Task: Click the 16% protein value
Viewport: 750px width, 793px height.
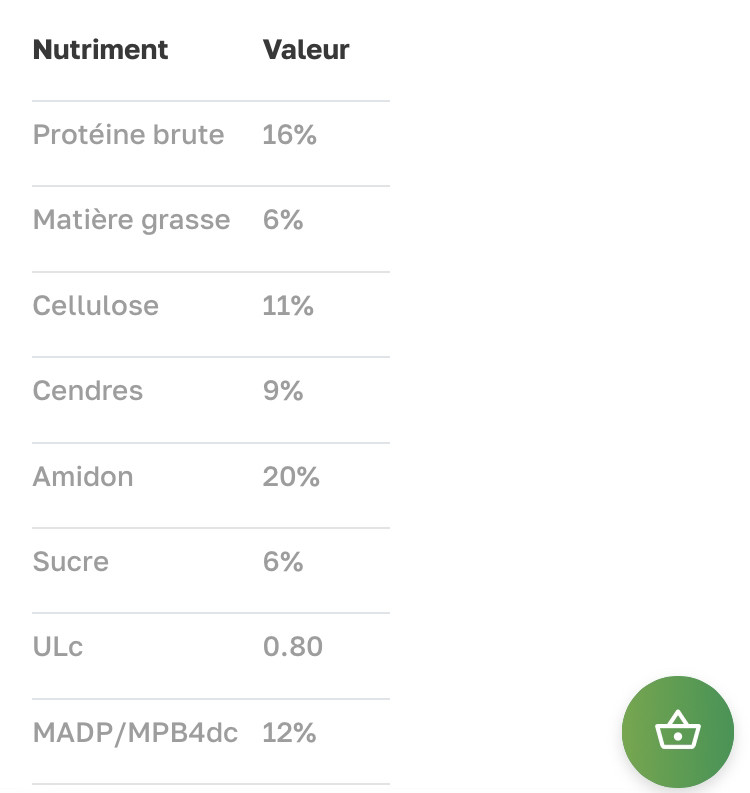Action: pyautogui.click(x=289, y=135)
